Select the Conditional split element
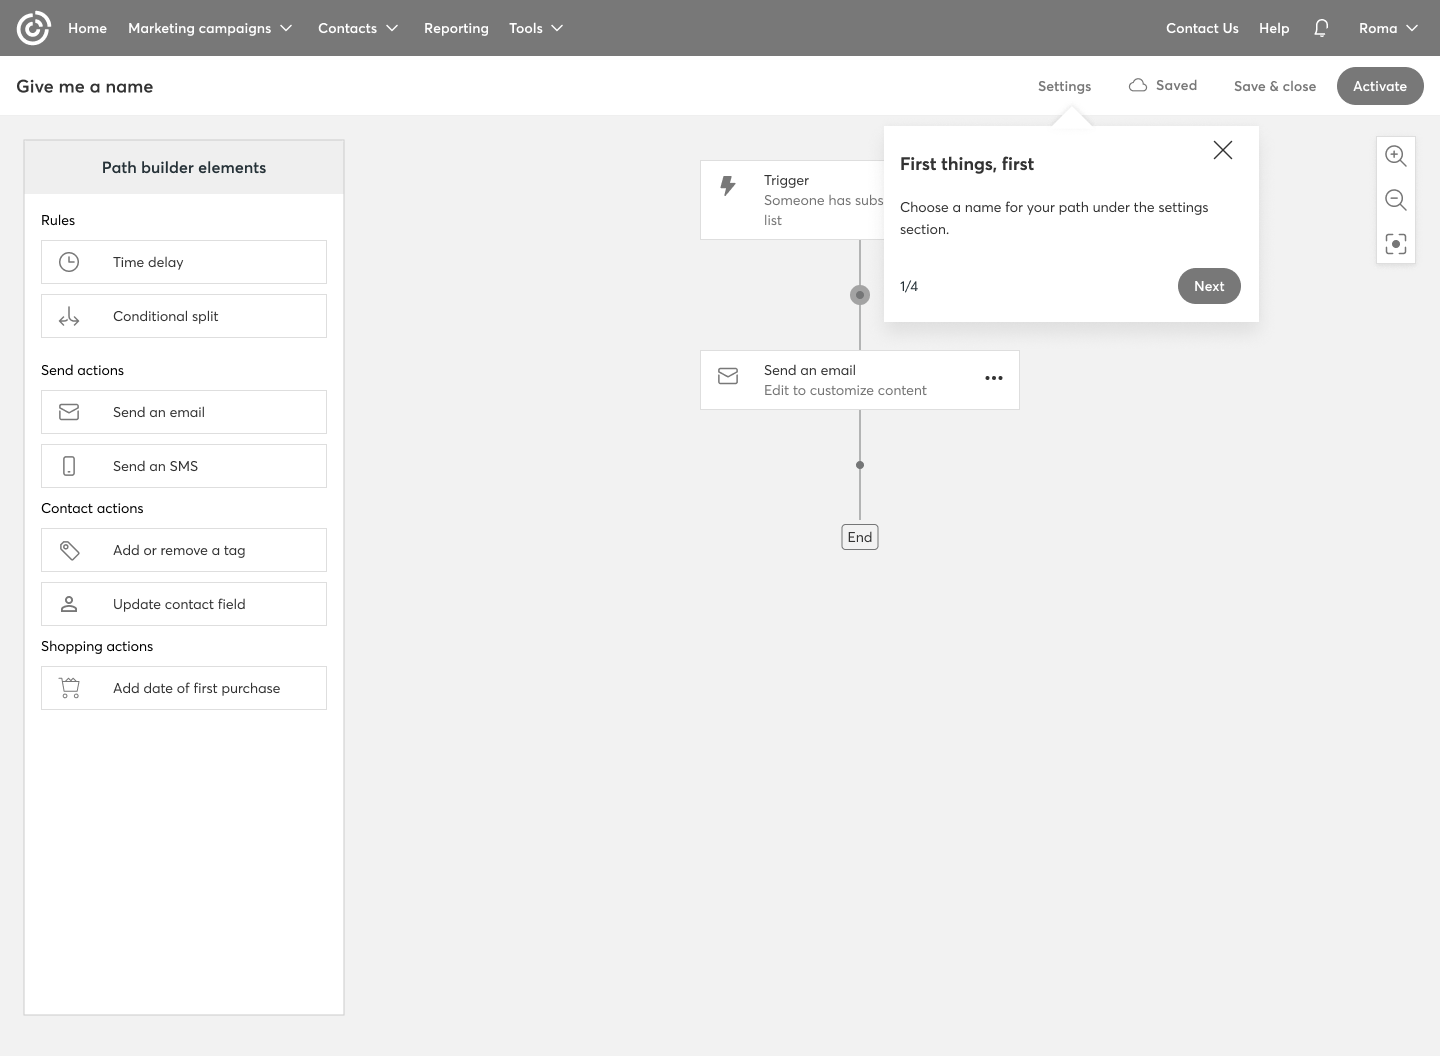This screenshot has height=1056, width=1440. pyautogui.click(x=184, y=316)
